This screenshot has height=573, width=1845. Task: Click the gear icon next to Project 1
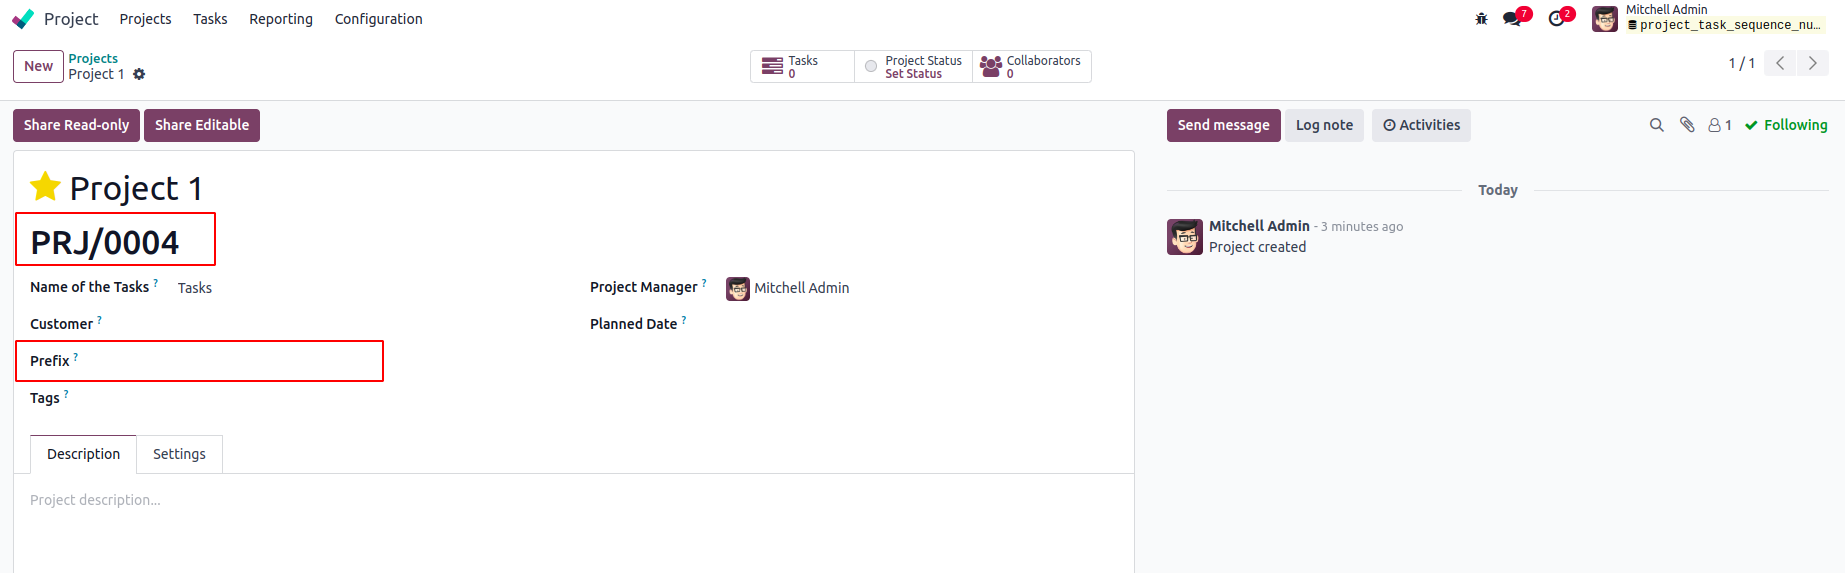tap(139, 74)
